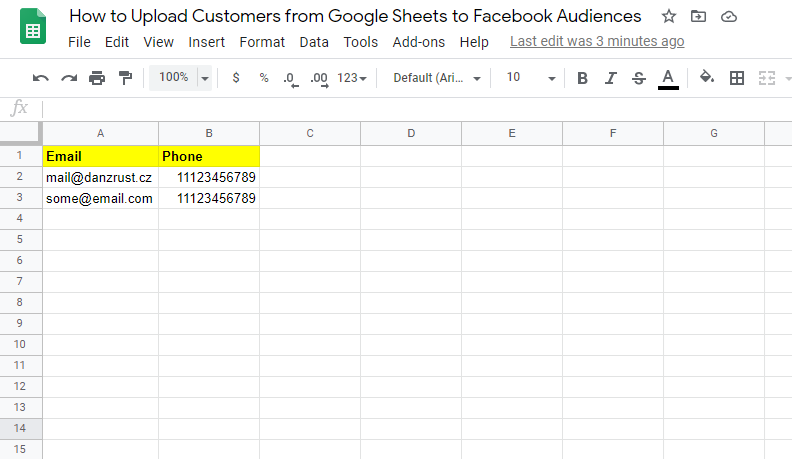792x459 pixels.
Task: Click the Print icon
Action: click(x=96, y=78)
